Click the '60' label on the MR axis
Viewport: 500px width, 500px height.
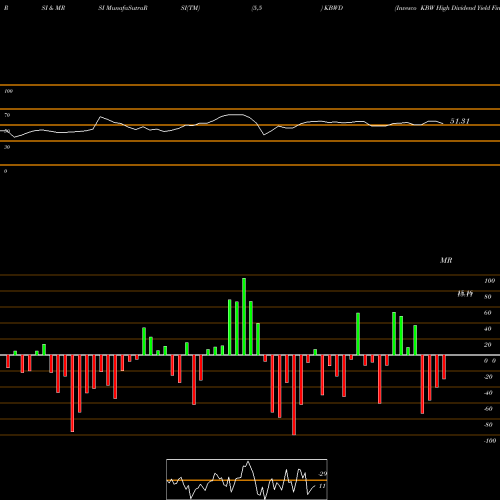pos(488,313)
